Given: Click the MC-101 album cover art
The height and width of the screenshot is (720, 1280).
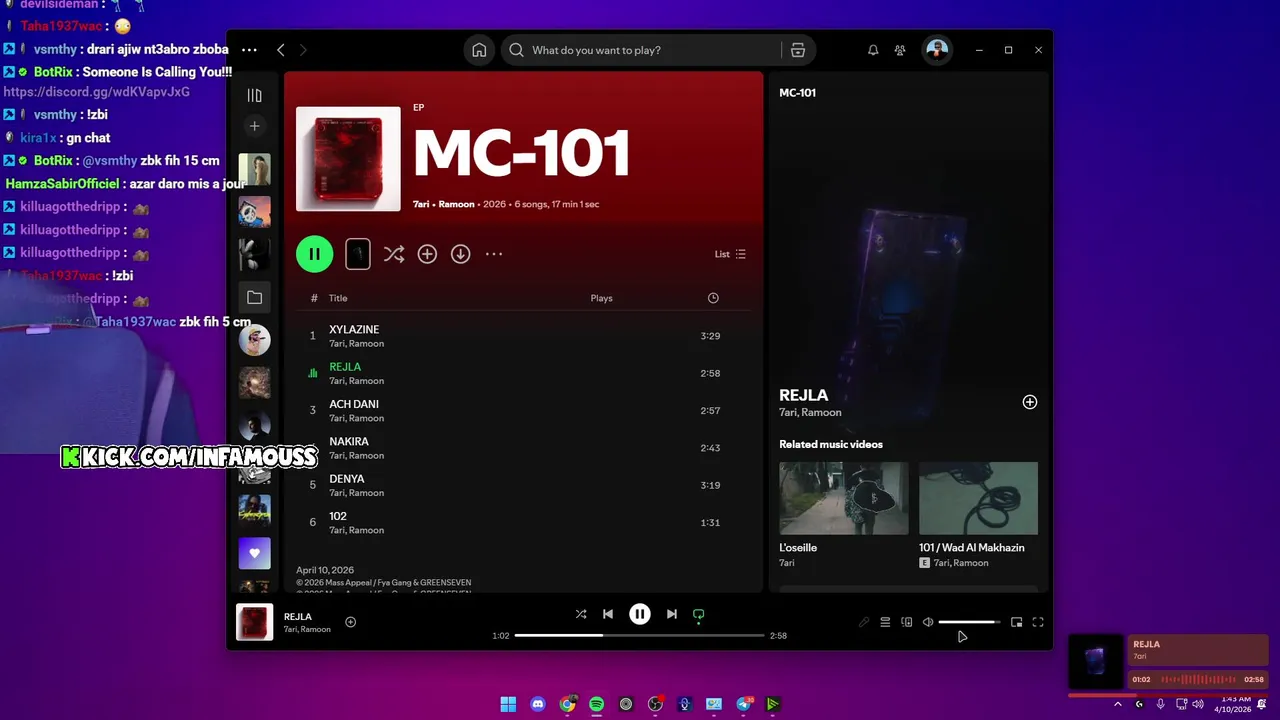Looking at the screenshot, I should point(348,159).
